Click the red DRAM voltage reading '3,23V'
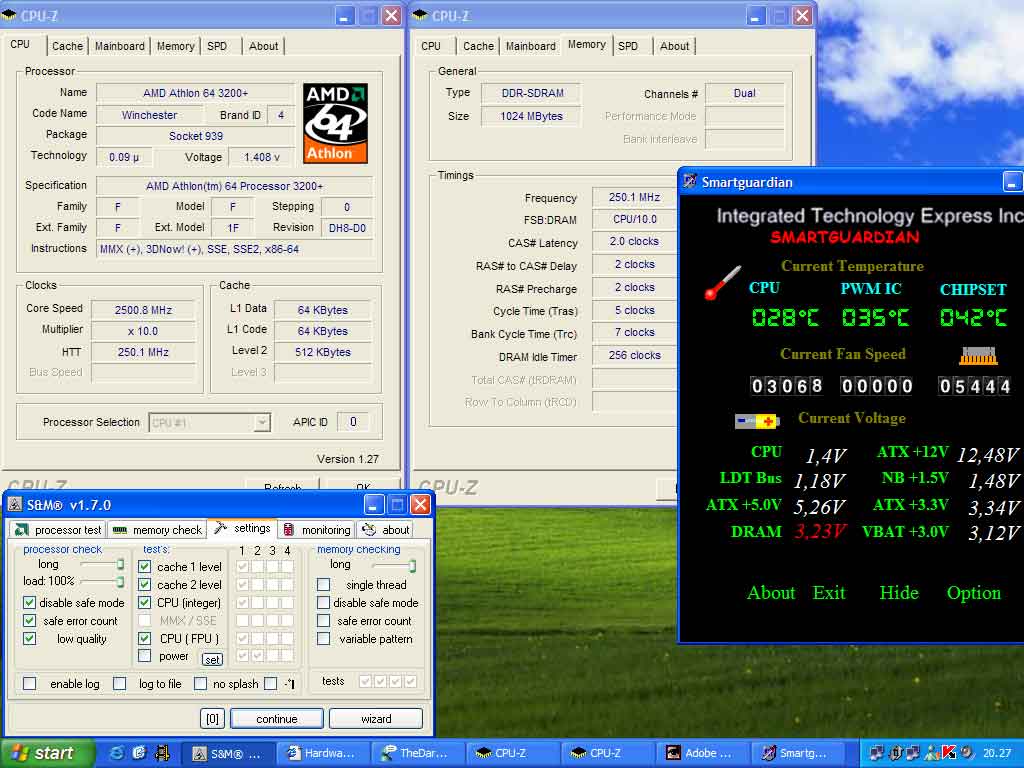1024x768 pixels. click(x=820, y=532)
